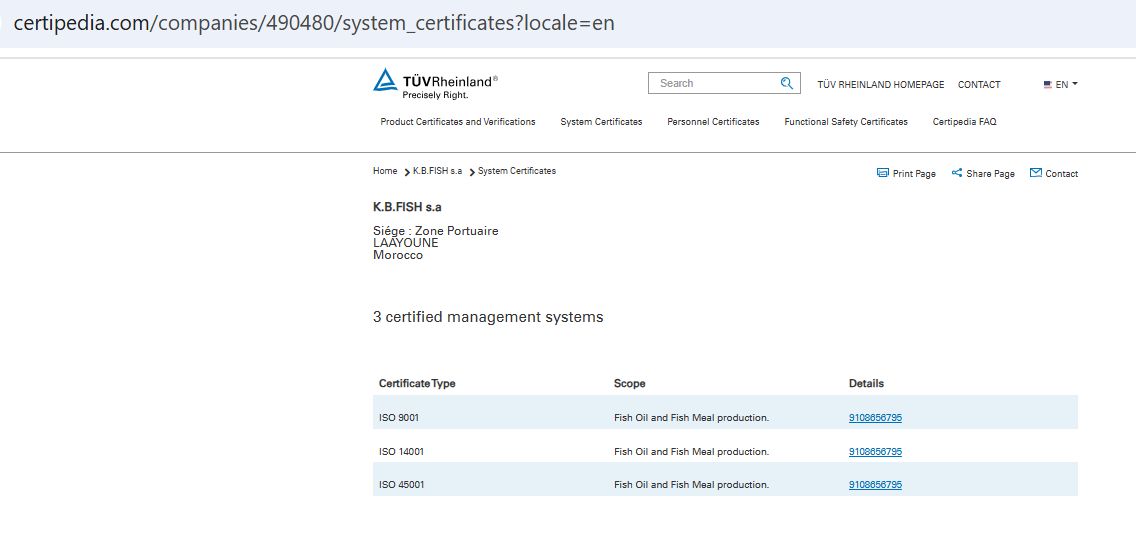
Task: Open certificate 9108656795 for ISO 45001
Action: tap(875, 485)
